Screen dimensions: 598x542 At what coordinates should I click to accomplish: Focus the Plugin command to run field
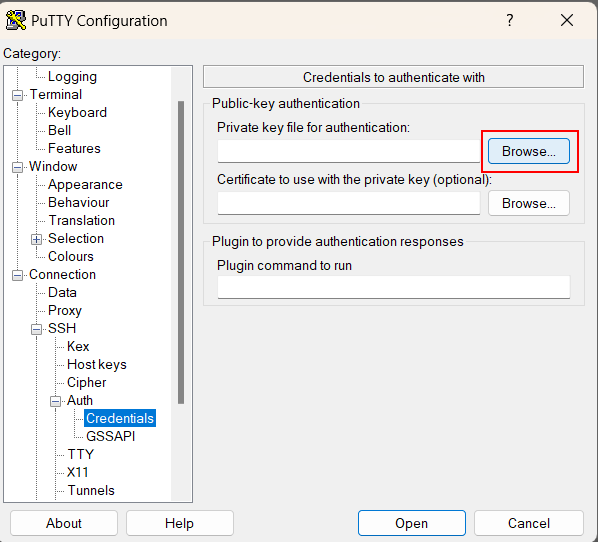[394, 287]
